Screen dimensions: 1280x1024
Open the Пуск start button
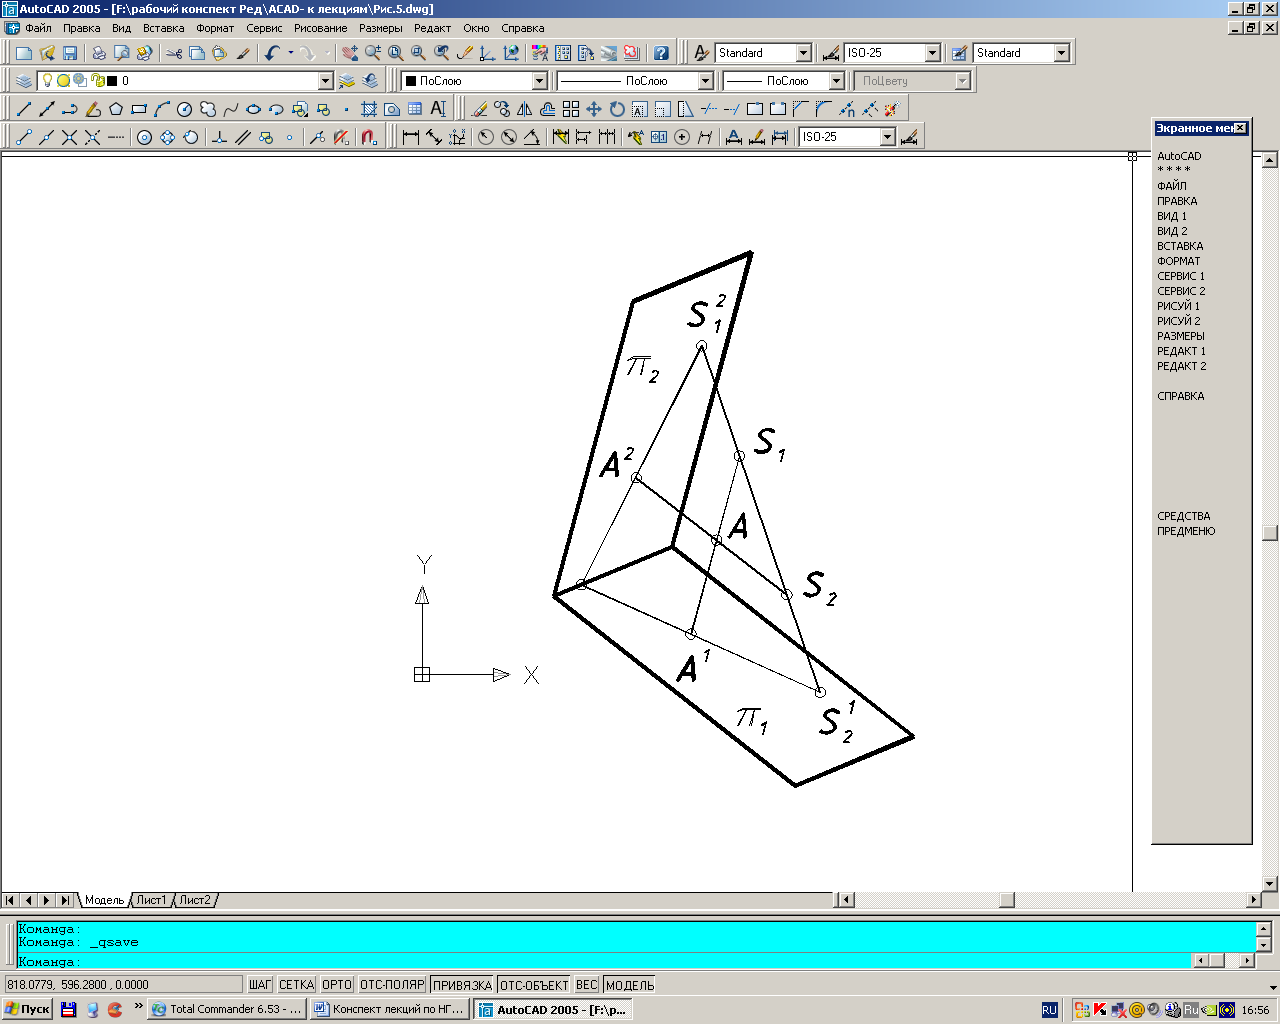pos(27,1009)
